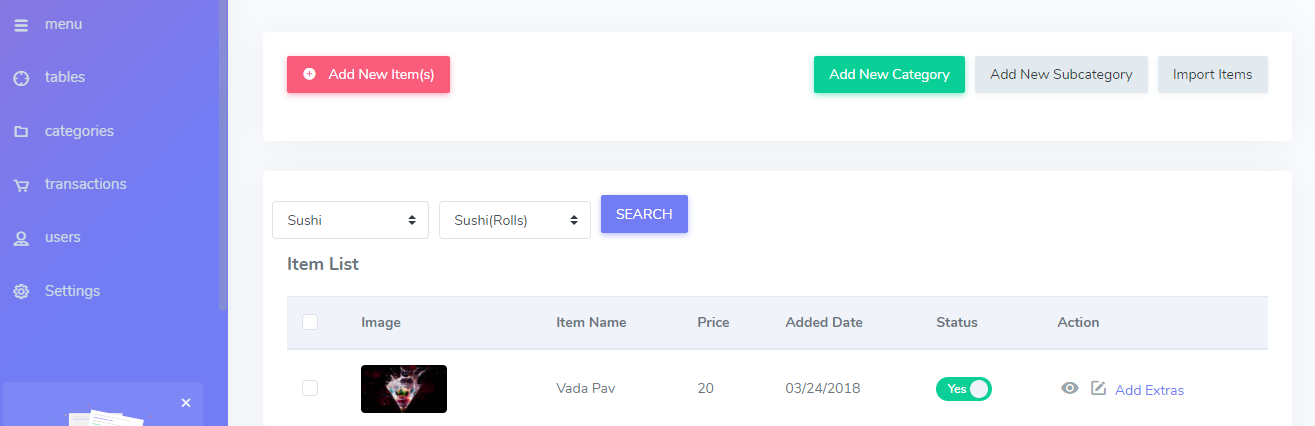Expand the Sushi(Rolls) subcategory dropdown
1315x426 pixels.
(515, 220)
